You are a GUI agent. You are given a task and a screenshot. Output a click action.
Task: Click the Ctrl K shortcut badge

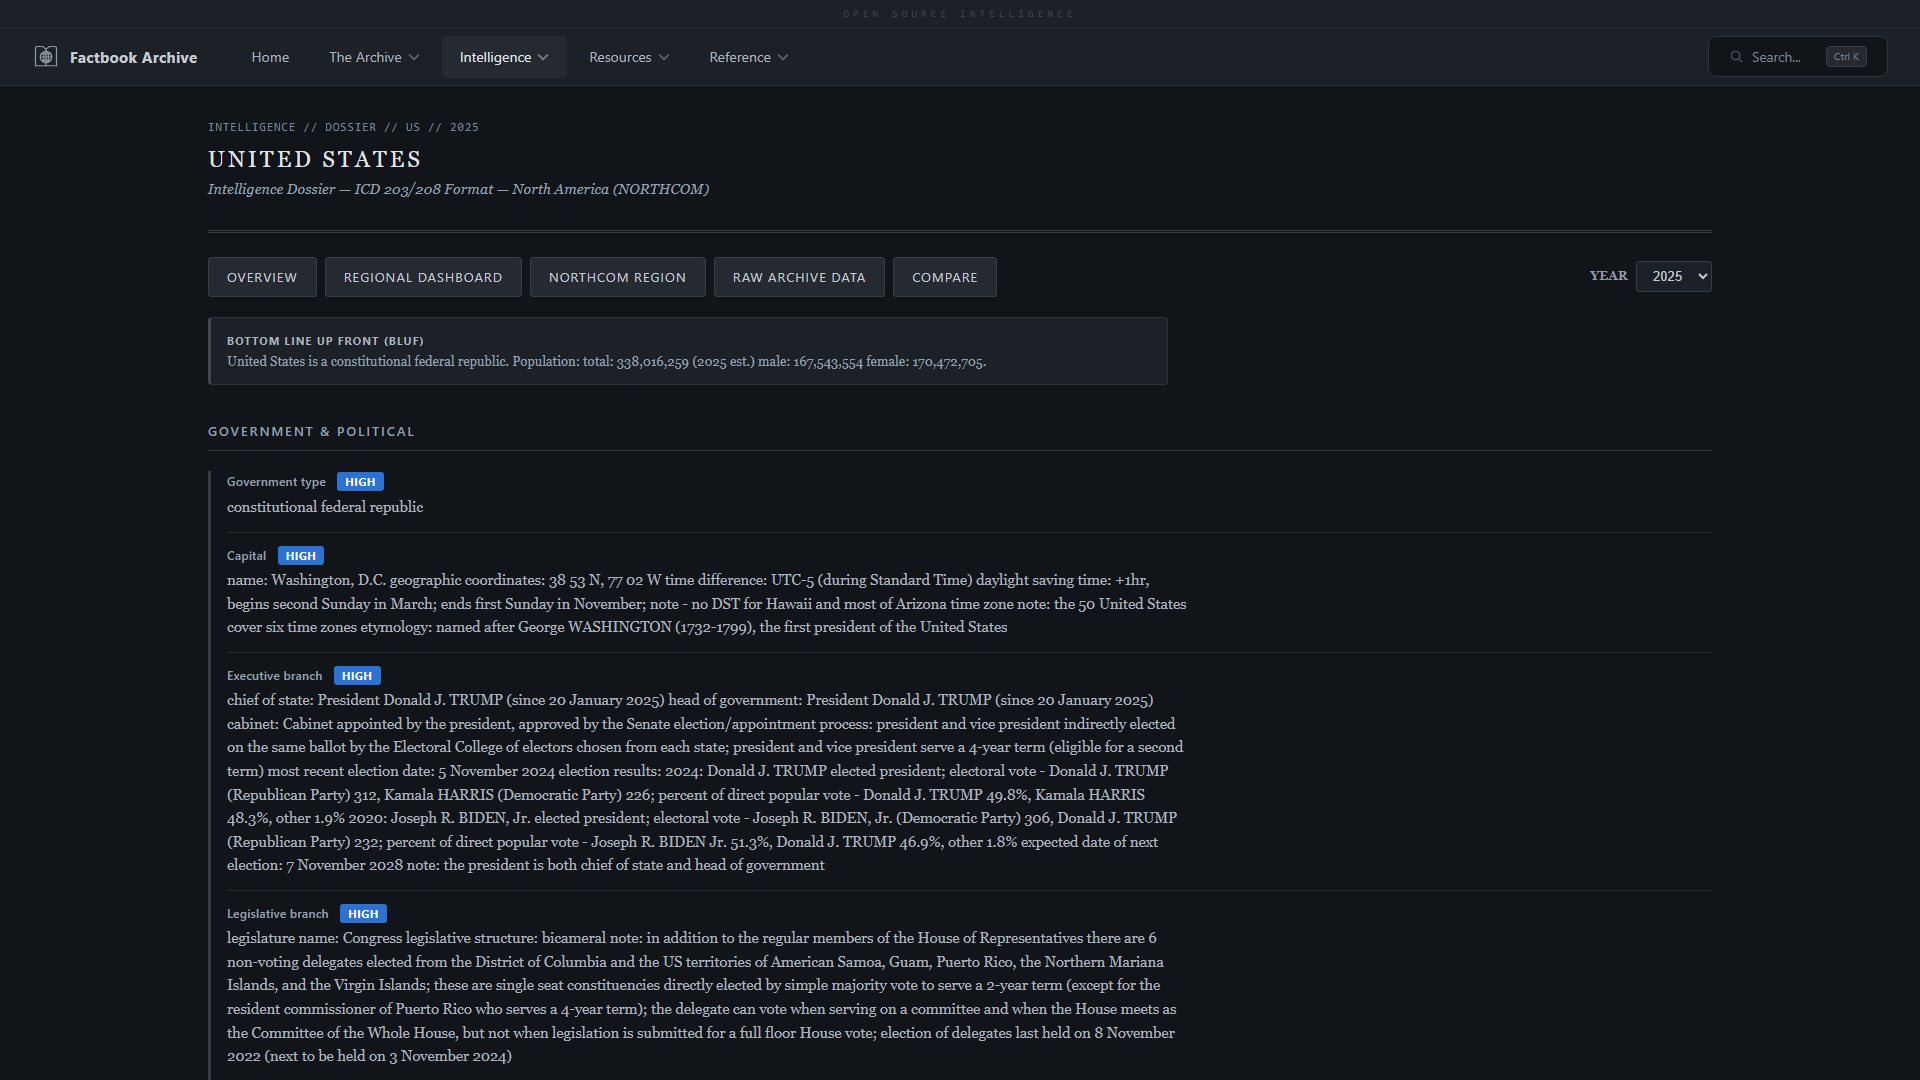click(x=1846, y=57)
